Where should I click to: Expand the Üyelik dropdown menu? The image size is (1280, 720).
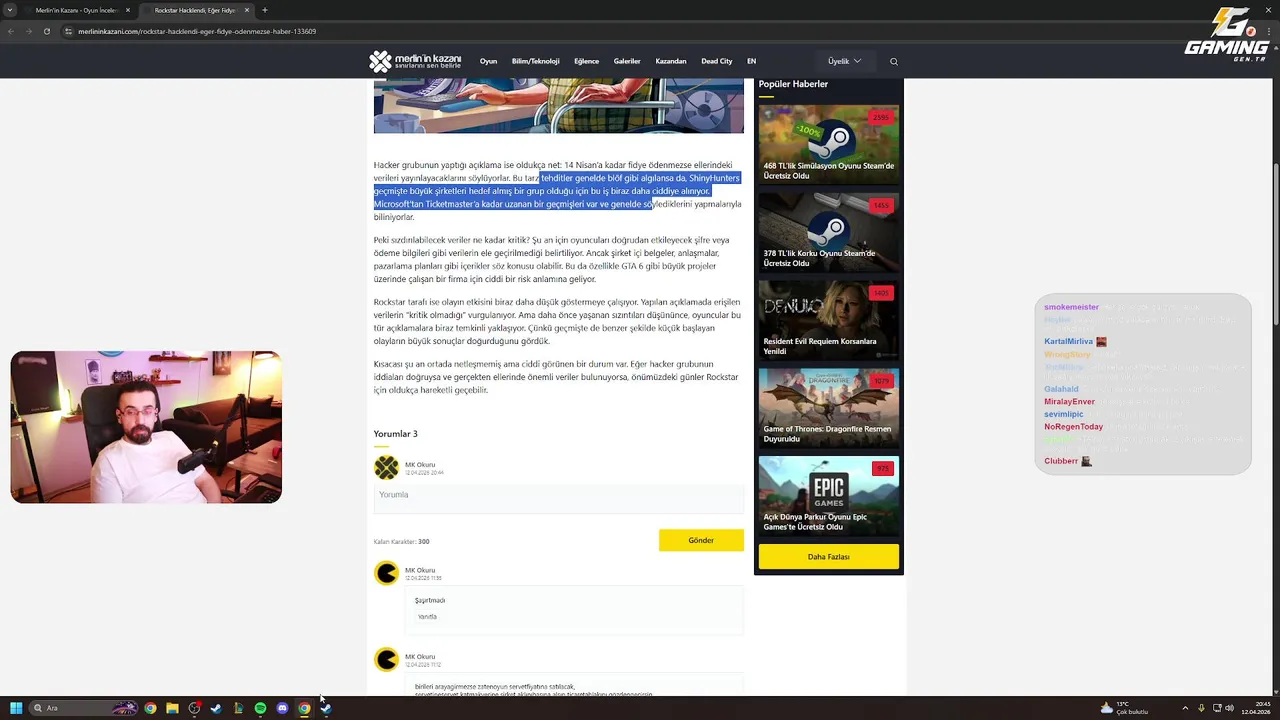(x=844, y=61)
